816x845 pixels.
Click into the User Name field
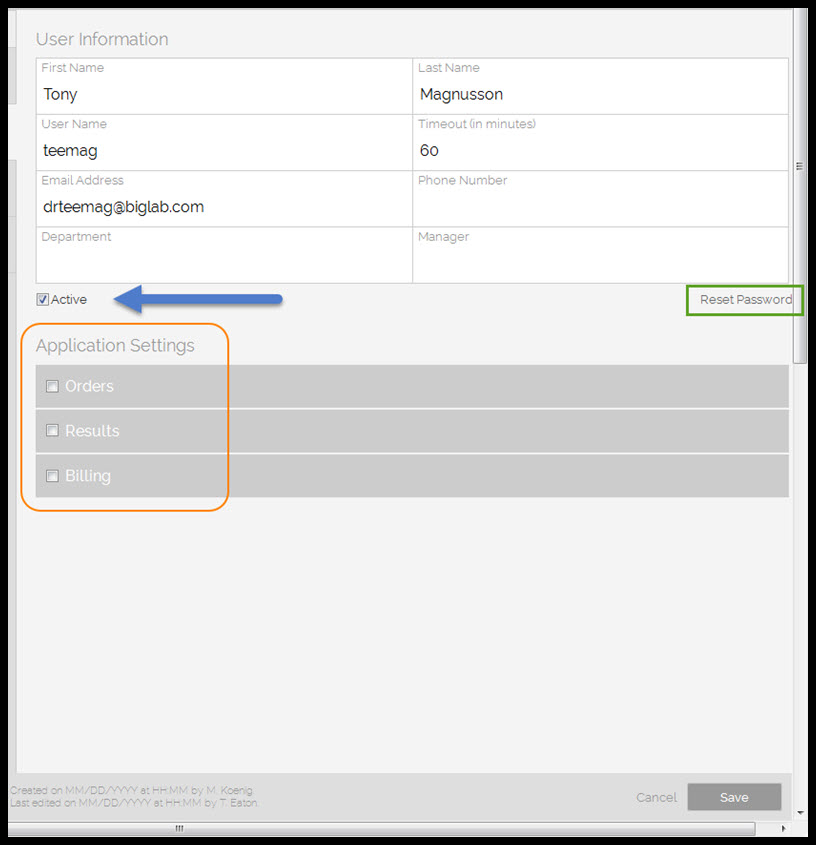[224, 151]
